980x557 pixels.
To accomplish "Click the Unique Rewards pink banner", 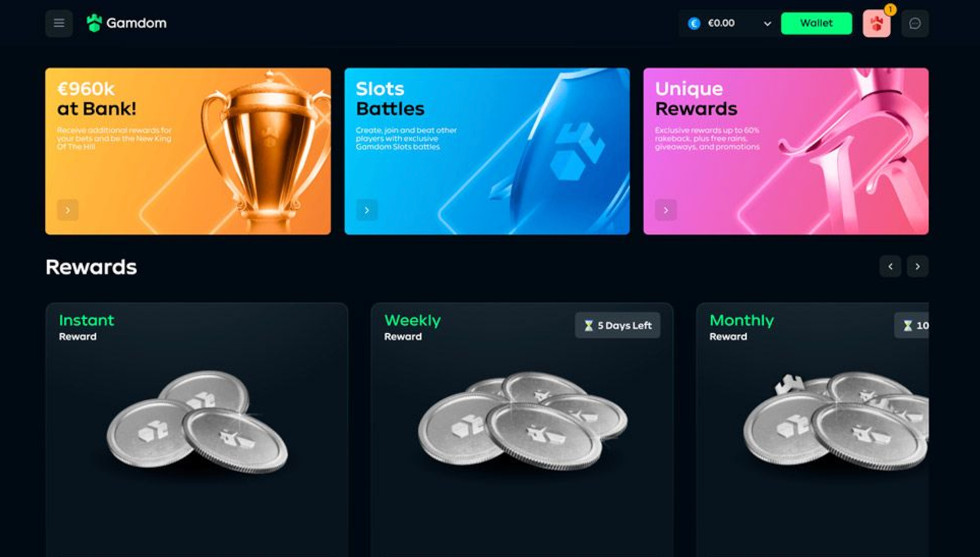I will 786,151.
